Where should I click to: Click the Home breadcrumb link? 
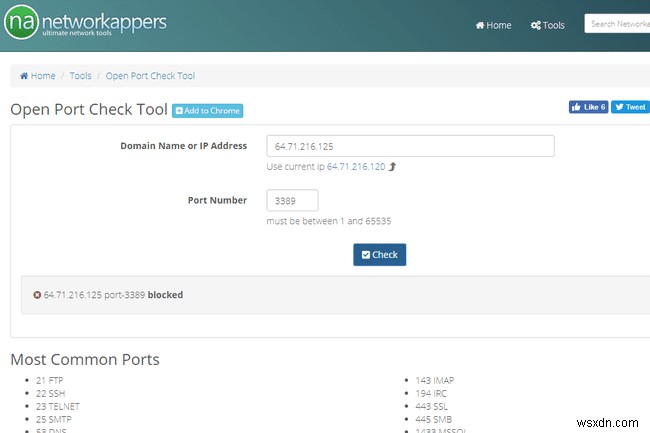click(x=38, y=75)
